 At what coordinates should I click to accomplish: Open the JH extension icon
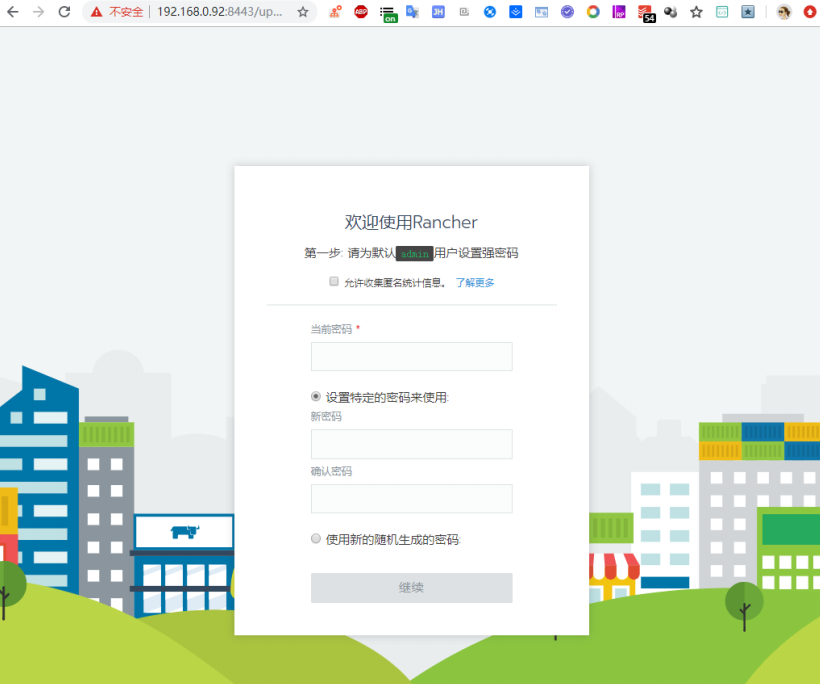pyautogui.click(x=438, y=12)
